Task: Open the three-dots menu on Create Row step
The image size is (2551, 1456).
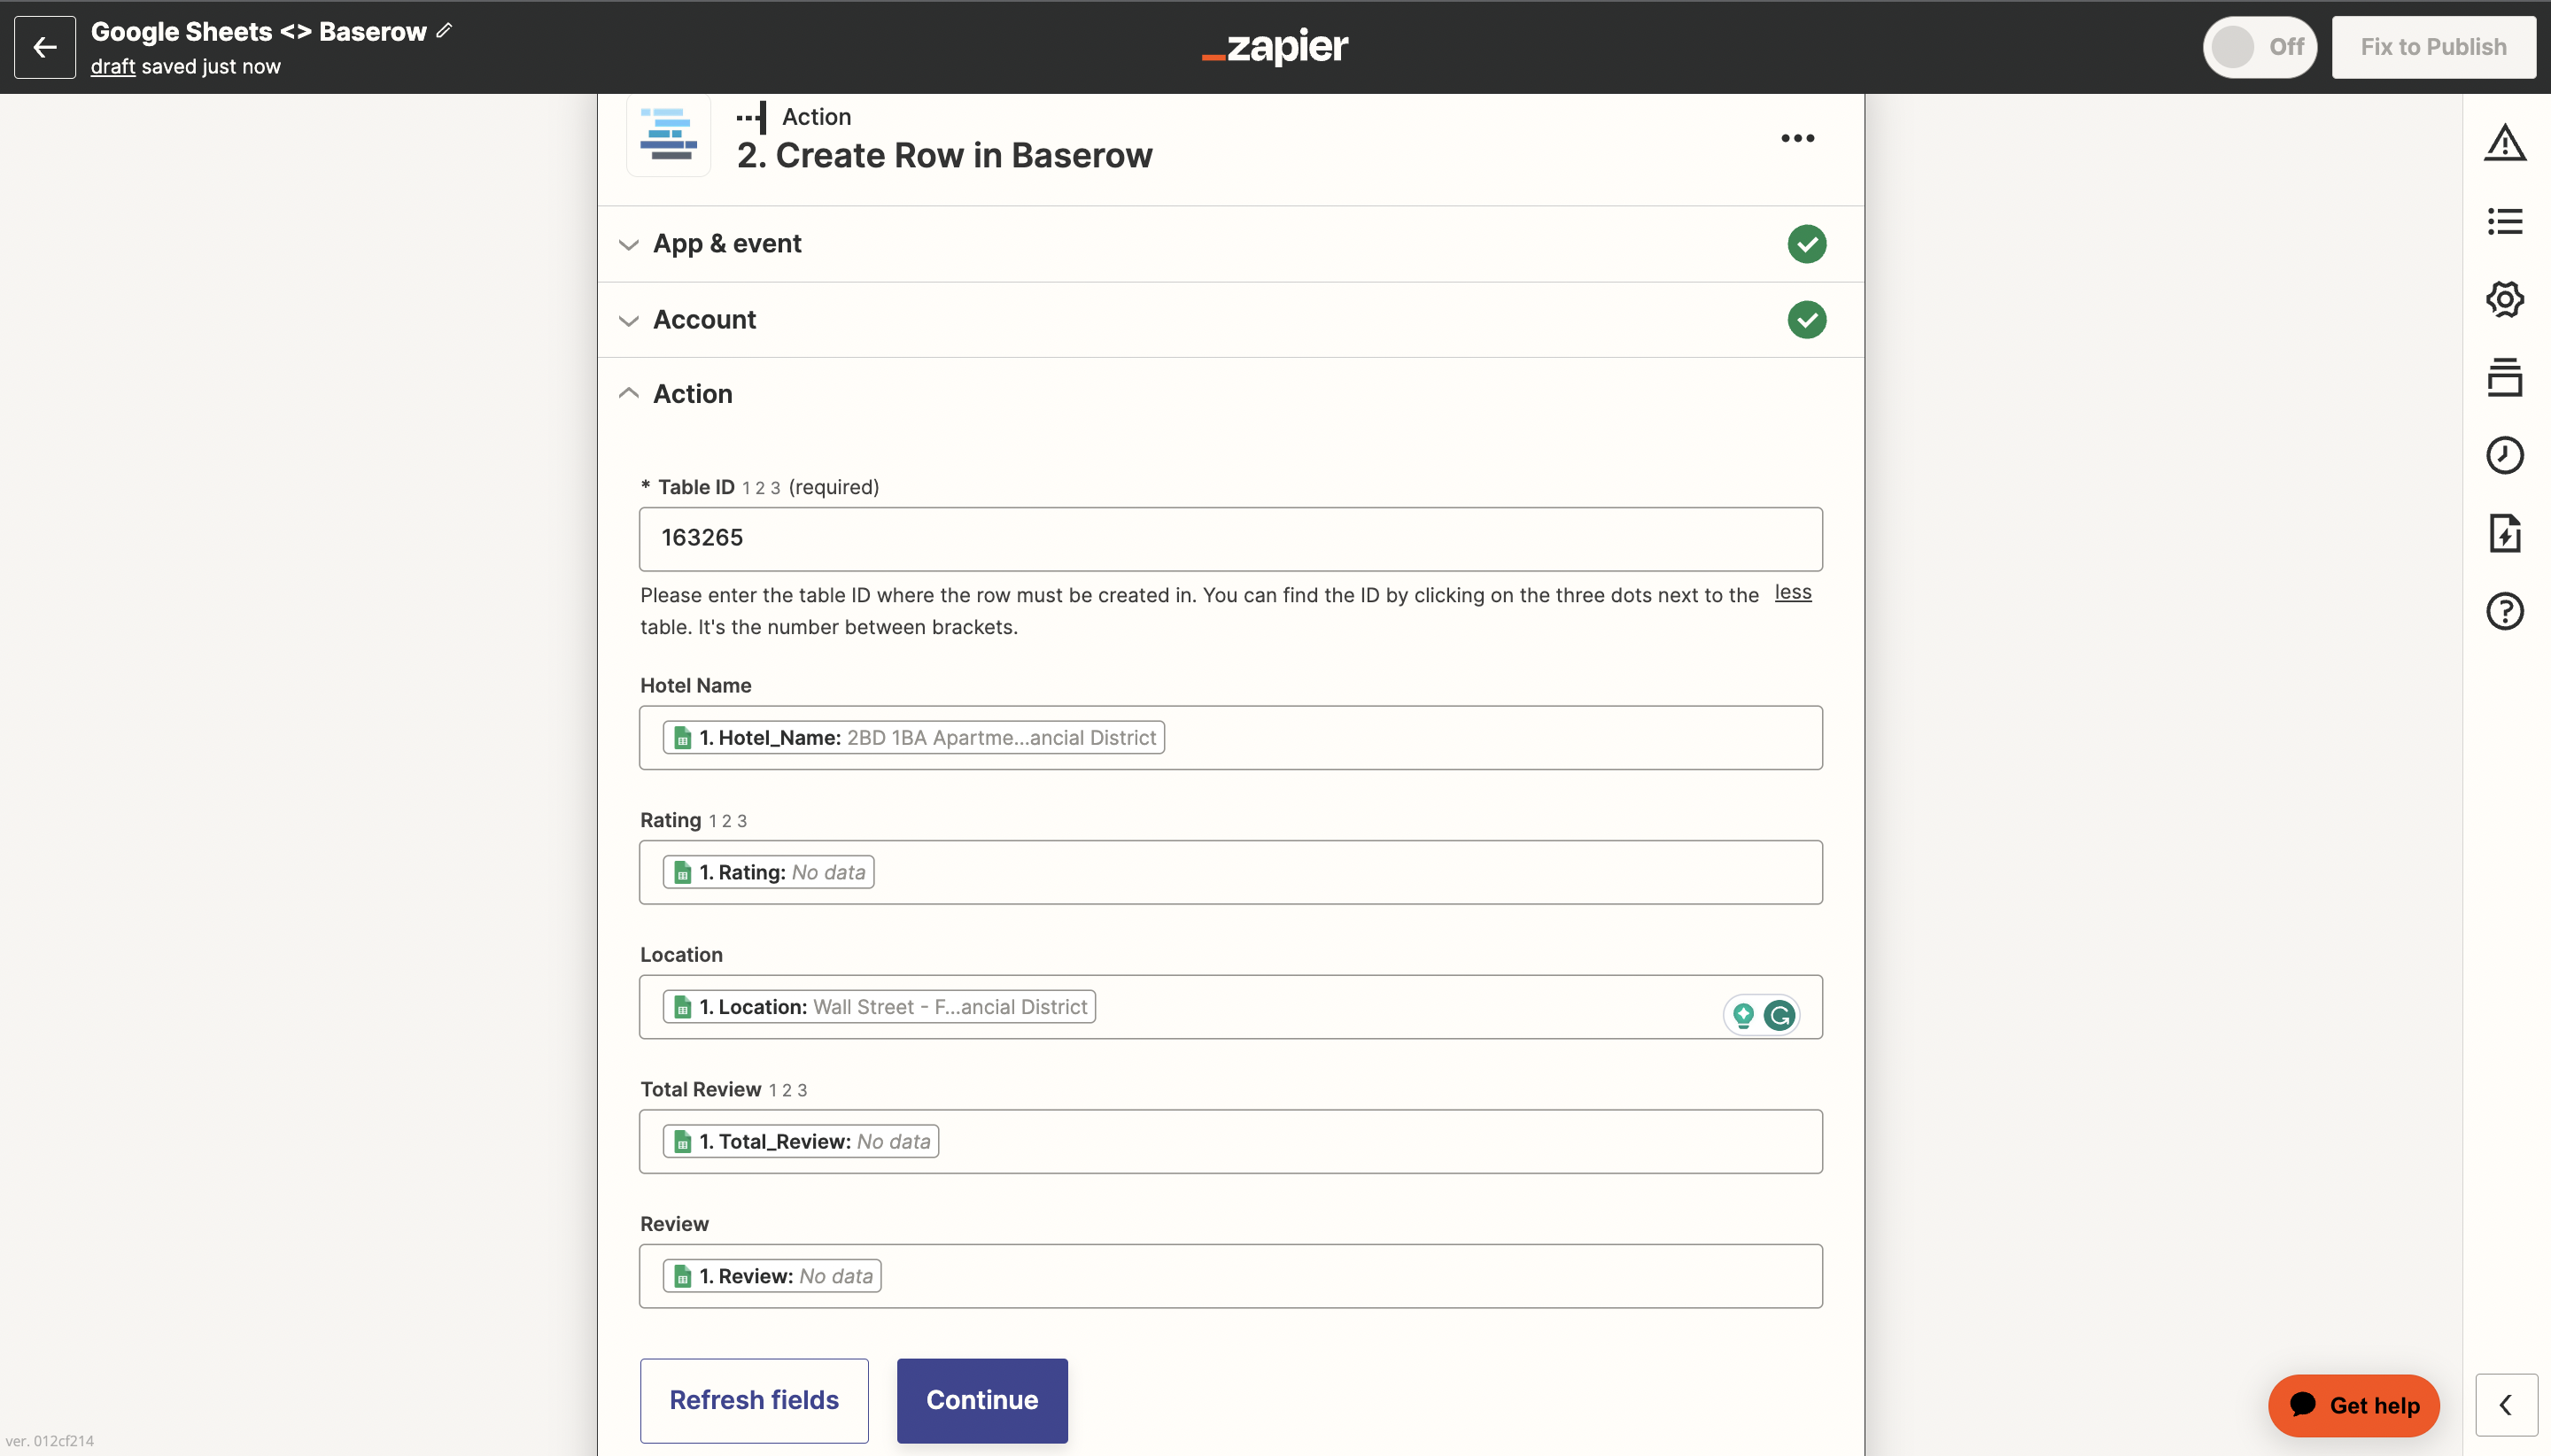Action: 1797,138
